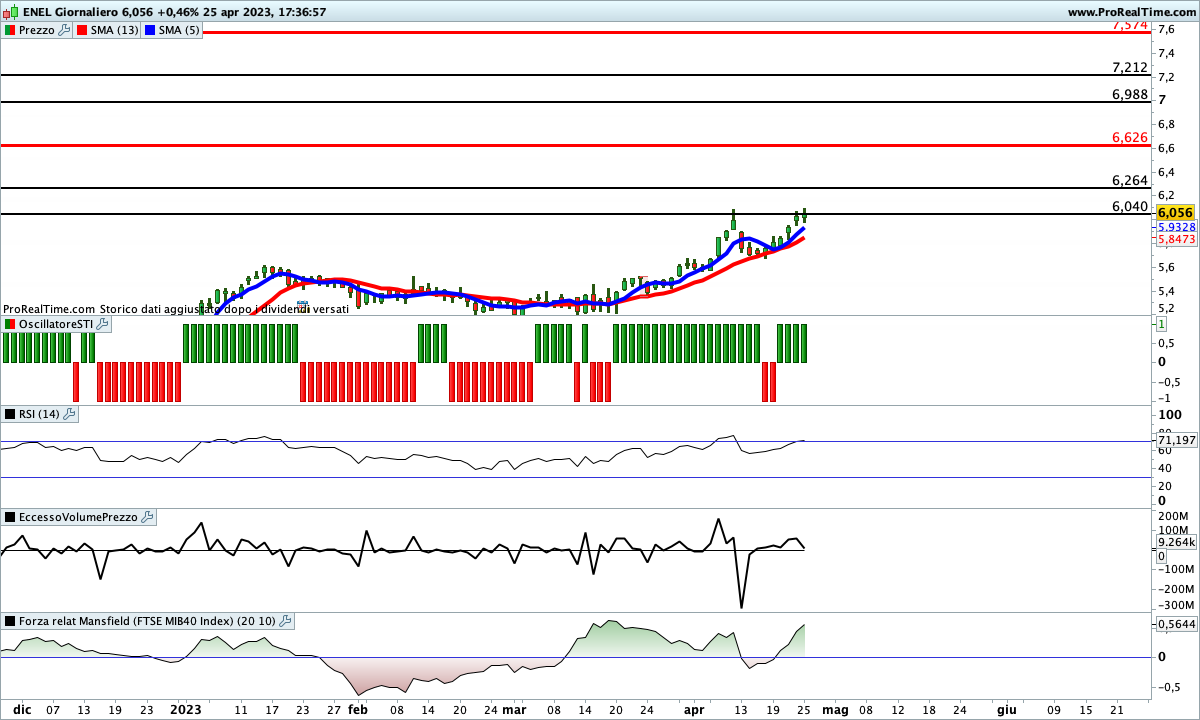Click the black OscillatoreSTI color square
The image size is (1200, 720).
click(x=10, y=324)
